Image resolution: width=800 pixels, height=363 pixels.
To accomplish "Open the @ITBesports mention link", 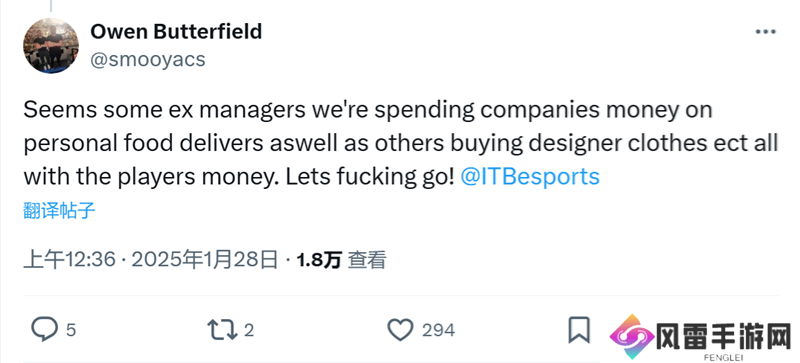I will click(530, 177).
